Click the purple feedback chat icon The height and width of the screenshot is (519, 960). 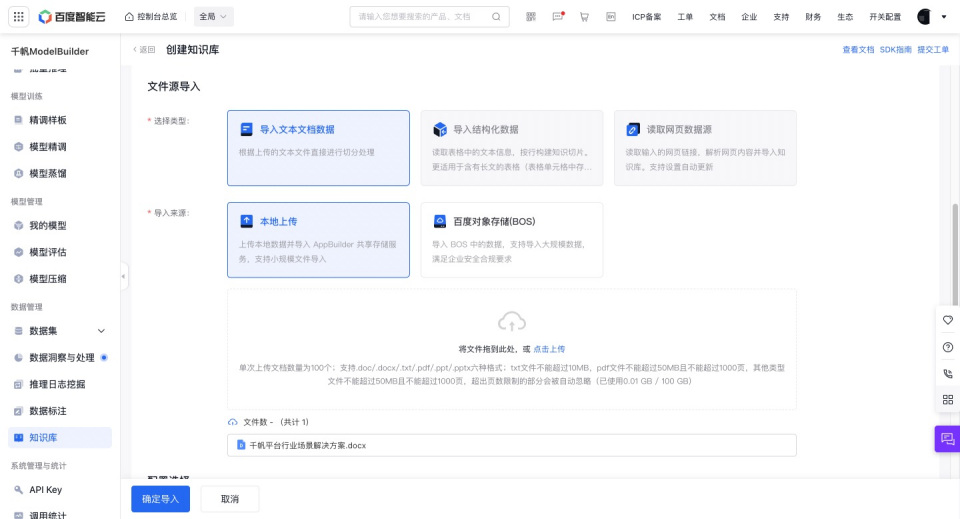946,439
